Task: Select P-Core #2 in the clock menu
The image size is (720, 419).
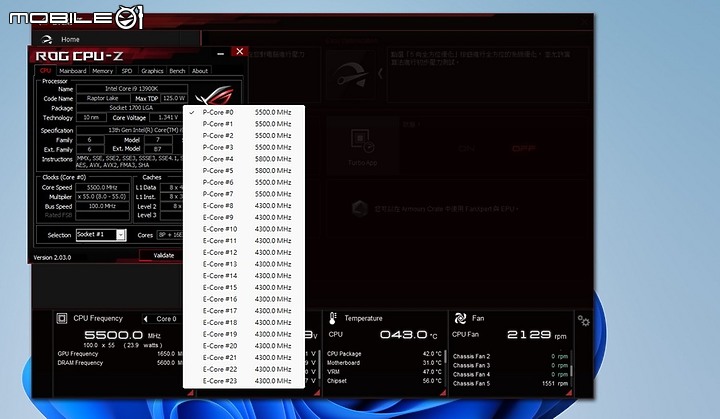Action: (x=243, y=136)
